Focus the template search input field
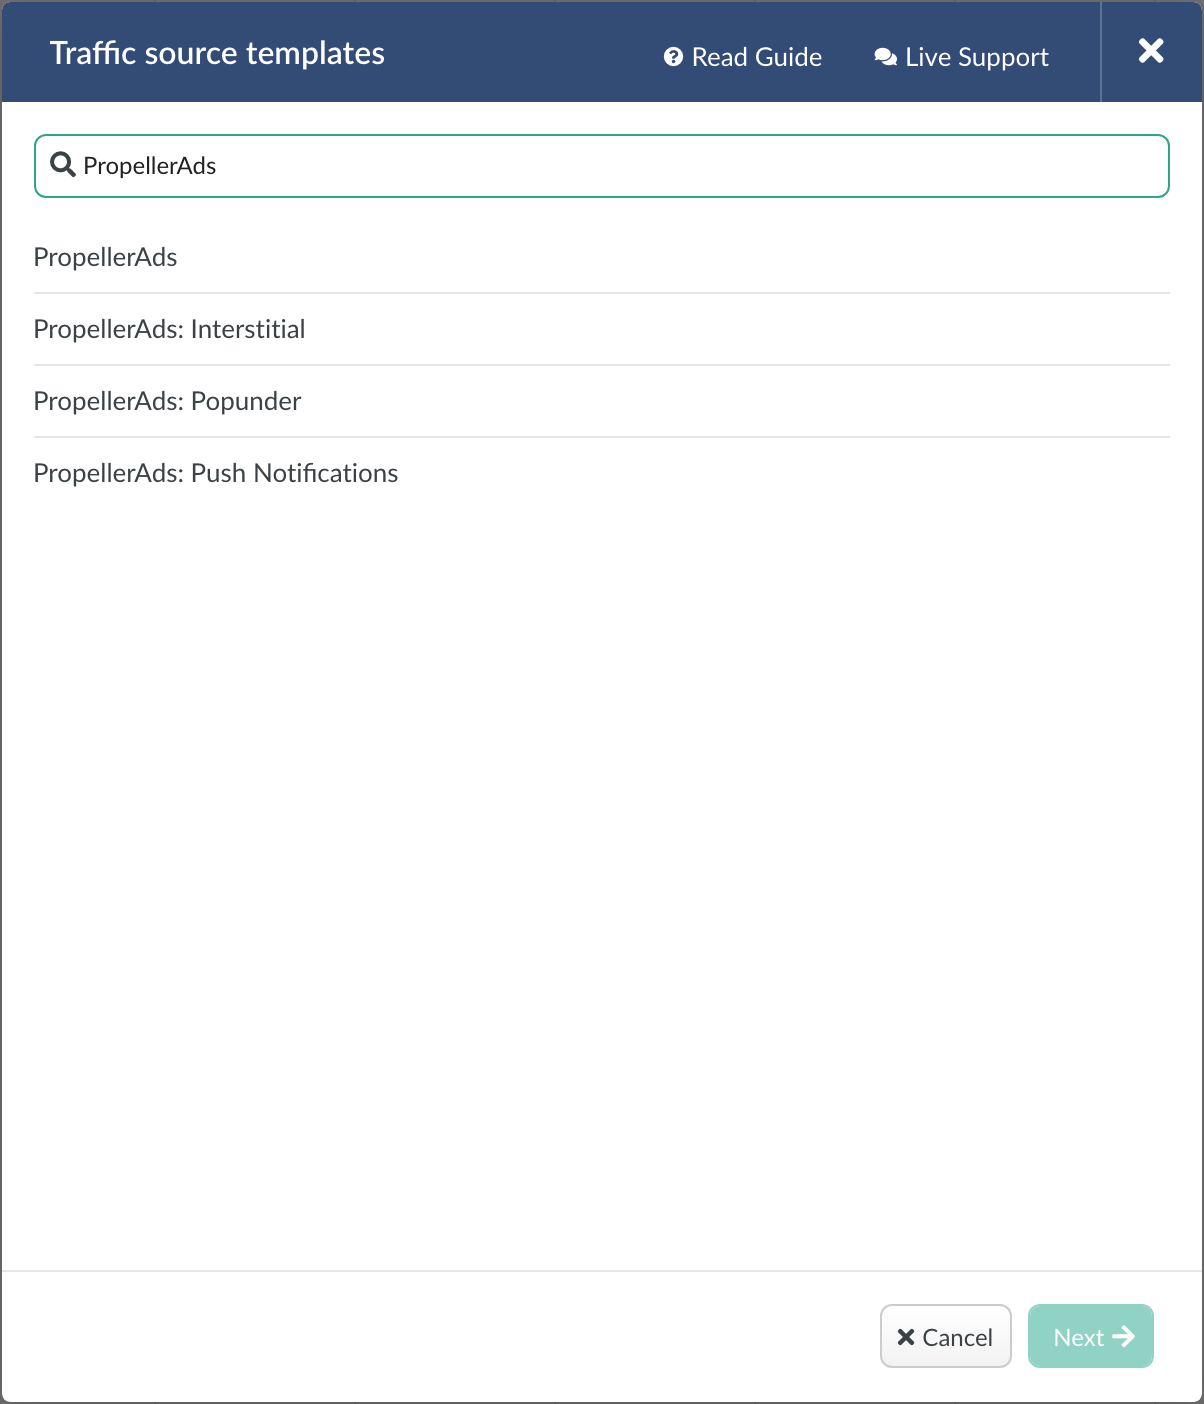 coord(602,166)
